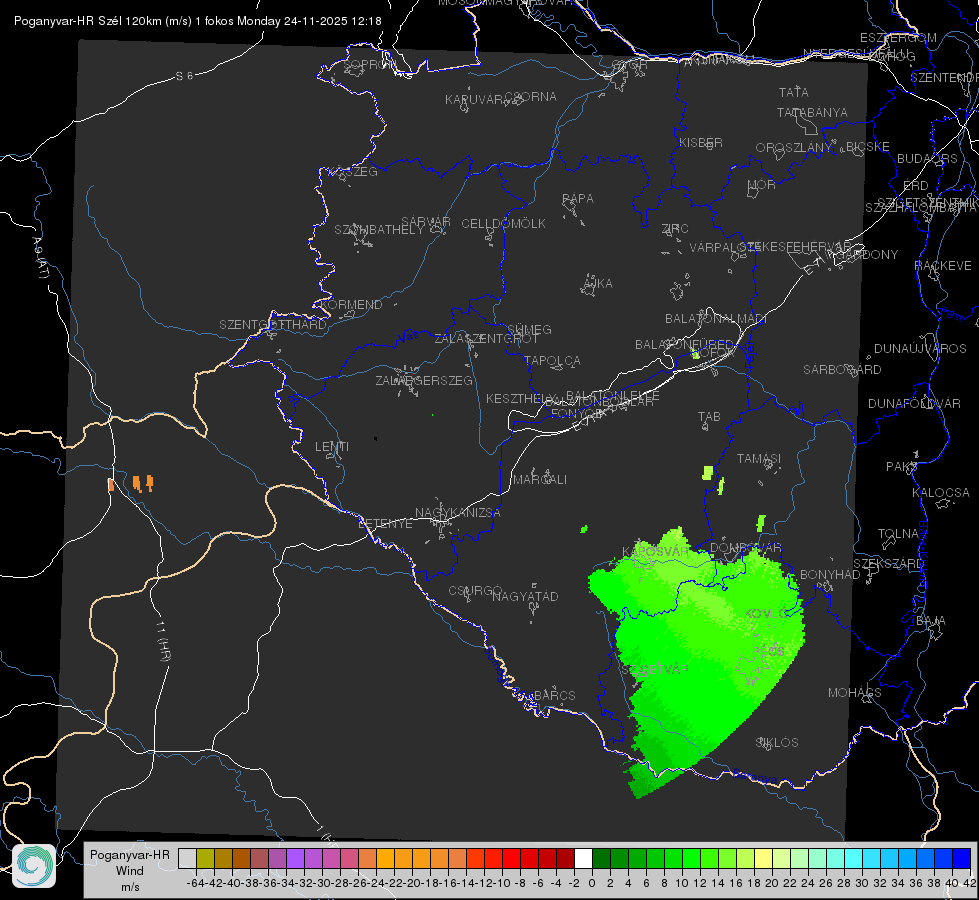Click the small green echo near Tamási

click(707, 473)
